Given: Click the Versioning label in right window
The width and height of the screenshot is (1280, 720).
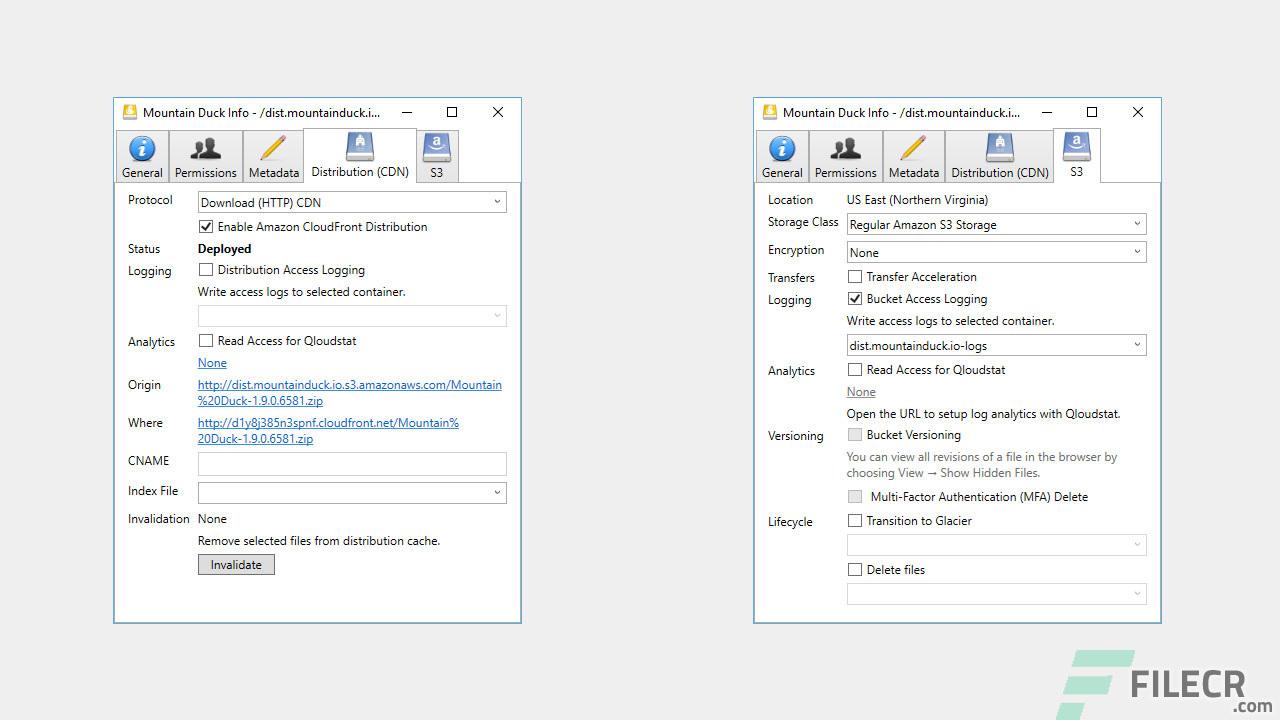Looking at the screenshot, I should point(796,436).
